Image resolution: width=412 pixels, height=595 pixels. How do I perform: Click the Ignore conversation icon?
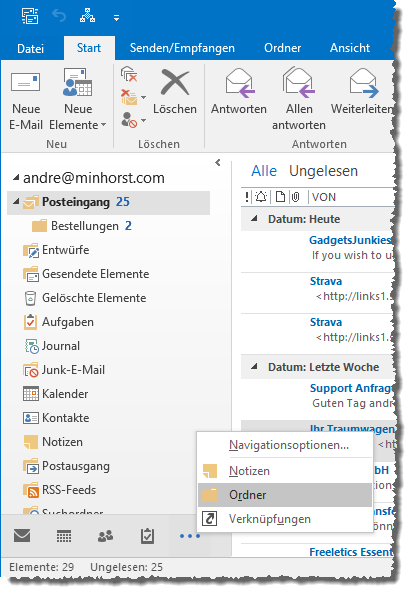pos(129,74)
